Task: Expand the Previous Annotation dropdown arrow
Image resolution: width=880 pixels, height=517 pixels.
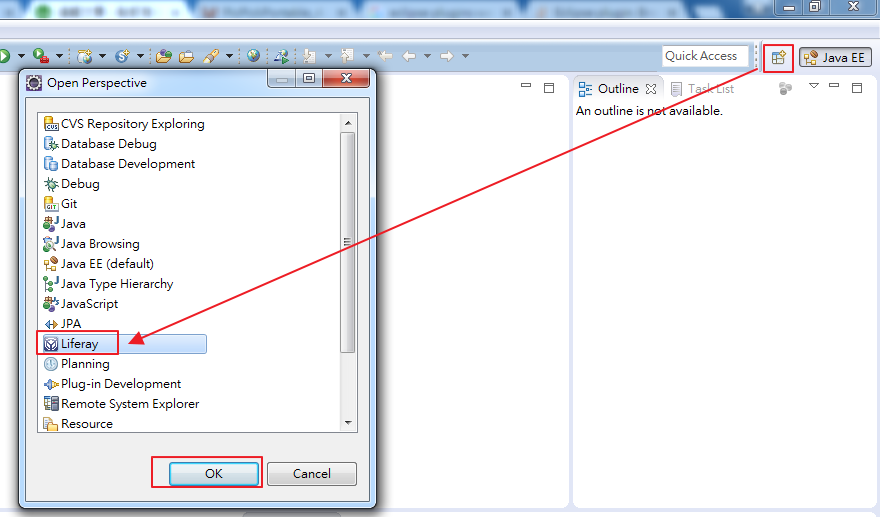Action: (x=366, y=56)
